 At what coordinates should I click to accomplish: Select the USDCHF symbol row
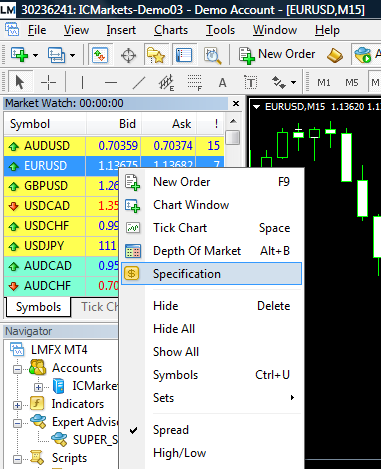[61, 226]
